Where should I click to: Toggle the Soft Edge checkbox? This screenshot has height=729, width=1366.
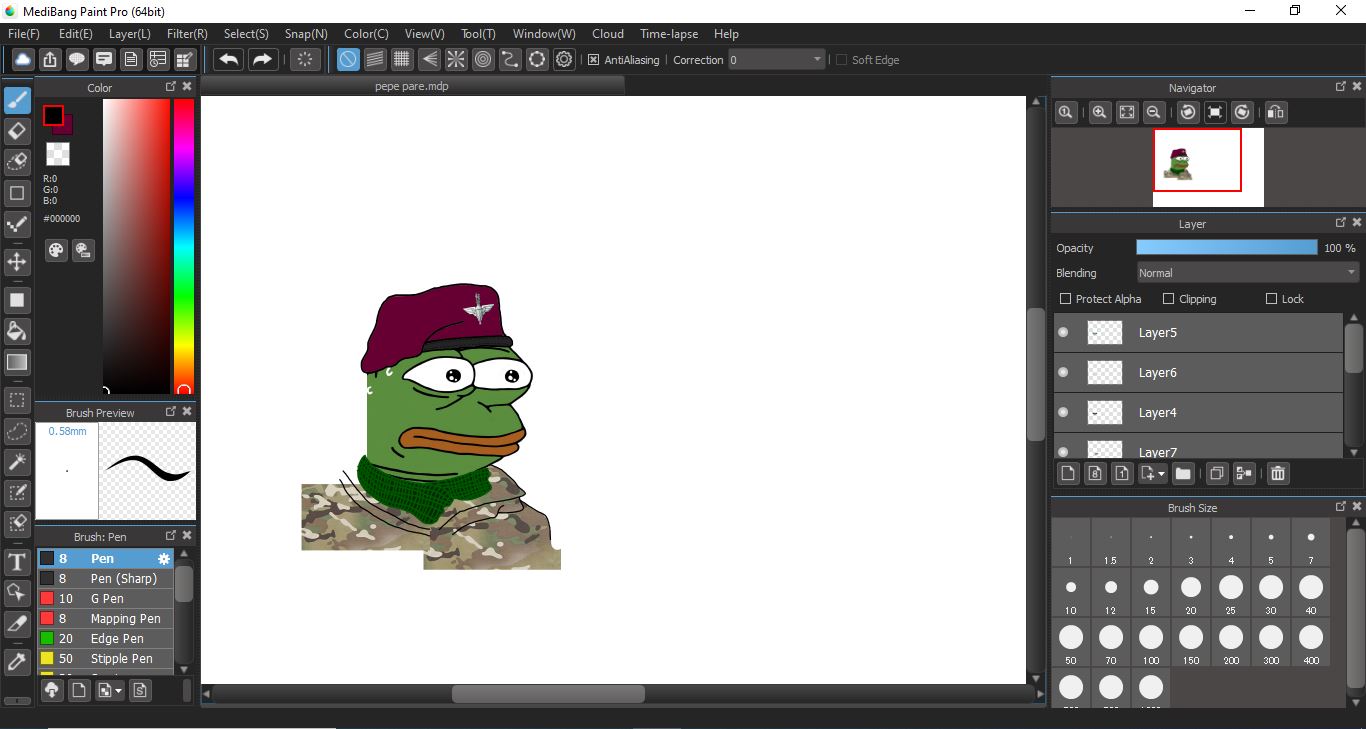point(841,60)
